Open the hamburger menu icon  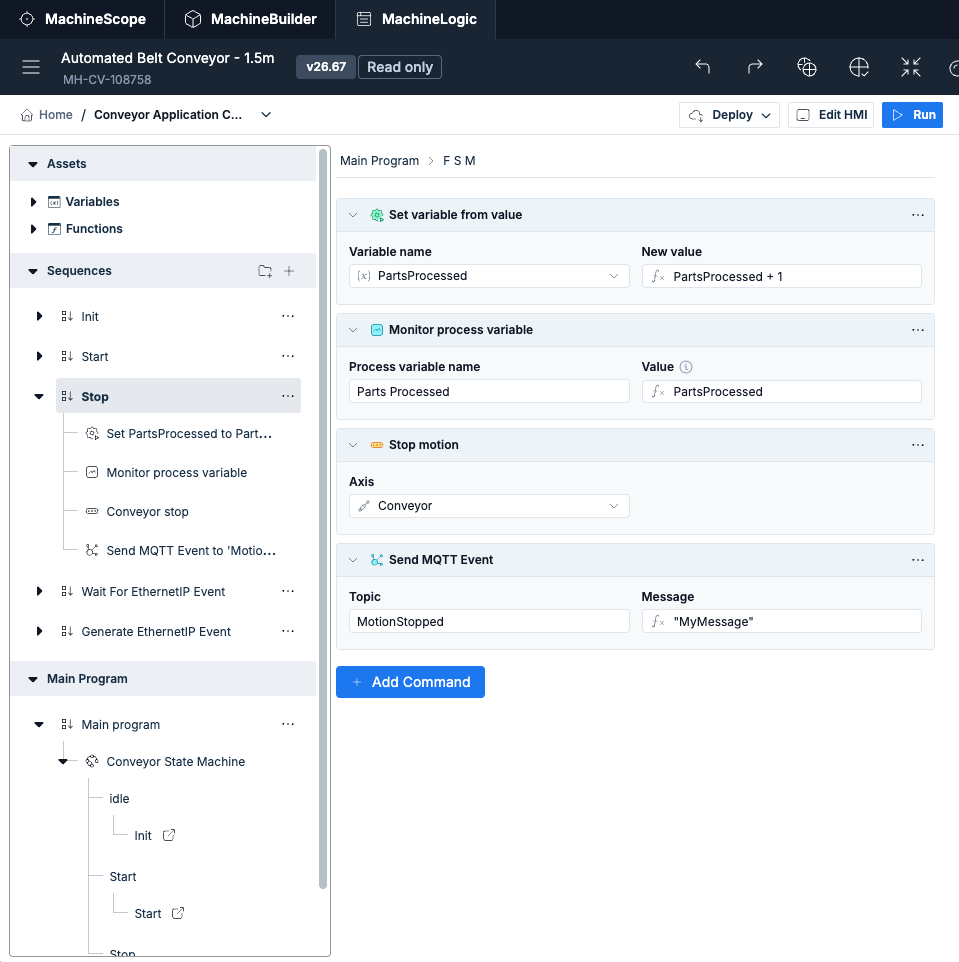click(31, 67)
